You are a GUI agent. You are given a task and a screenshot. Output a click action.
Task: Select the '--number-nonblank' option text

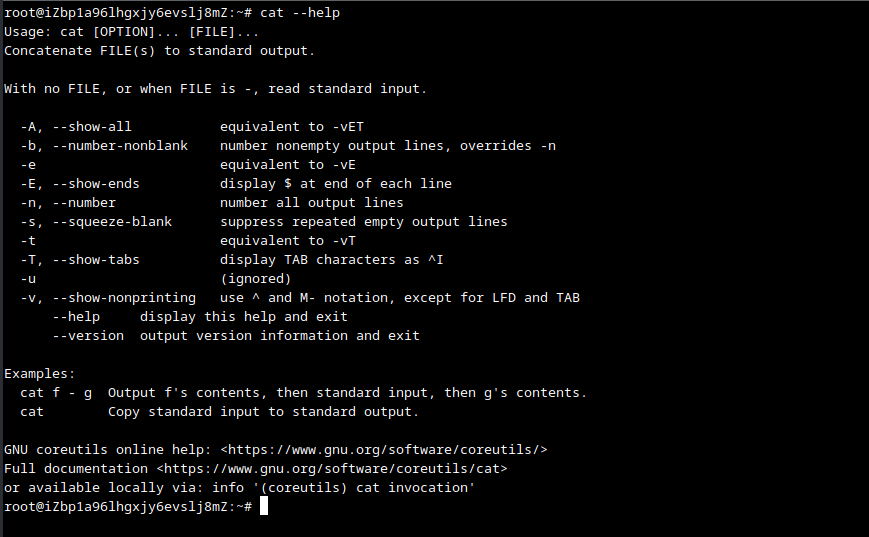[120, 146]
